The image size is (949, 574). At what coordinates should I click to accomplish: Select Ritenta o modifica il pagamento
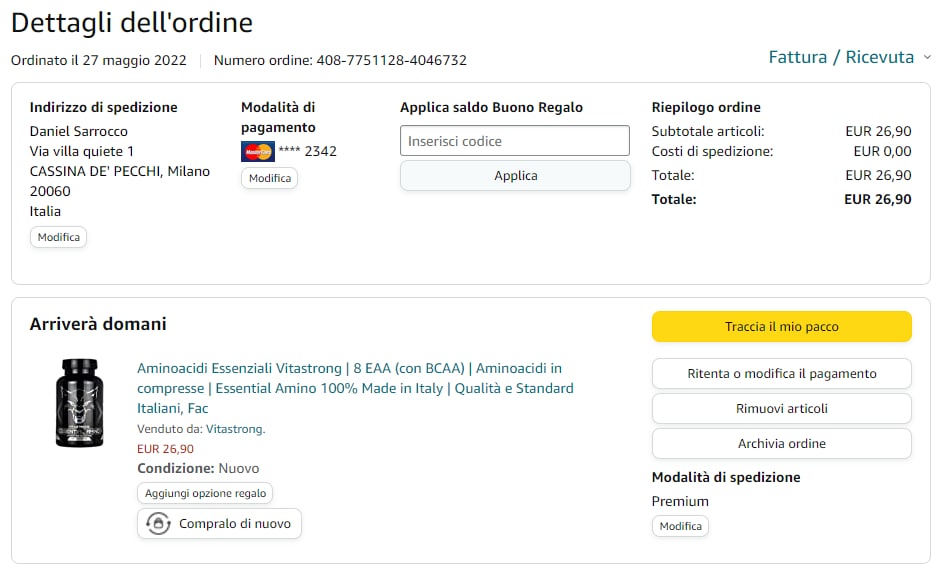point(781,374)
